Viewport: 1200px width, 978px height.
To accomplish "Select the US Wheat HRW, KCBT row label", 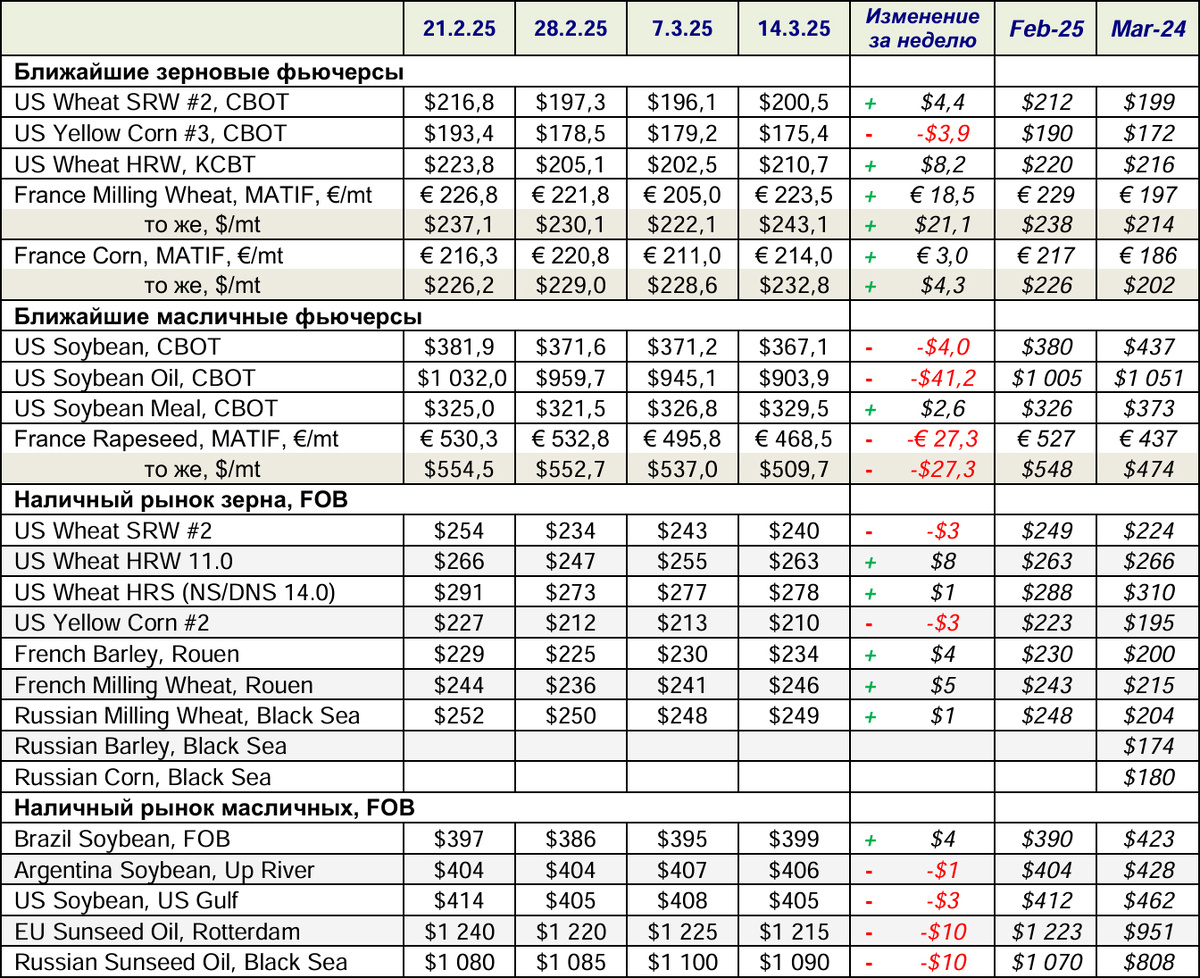I will point(135,164).
